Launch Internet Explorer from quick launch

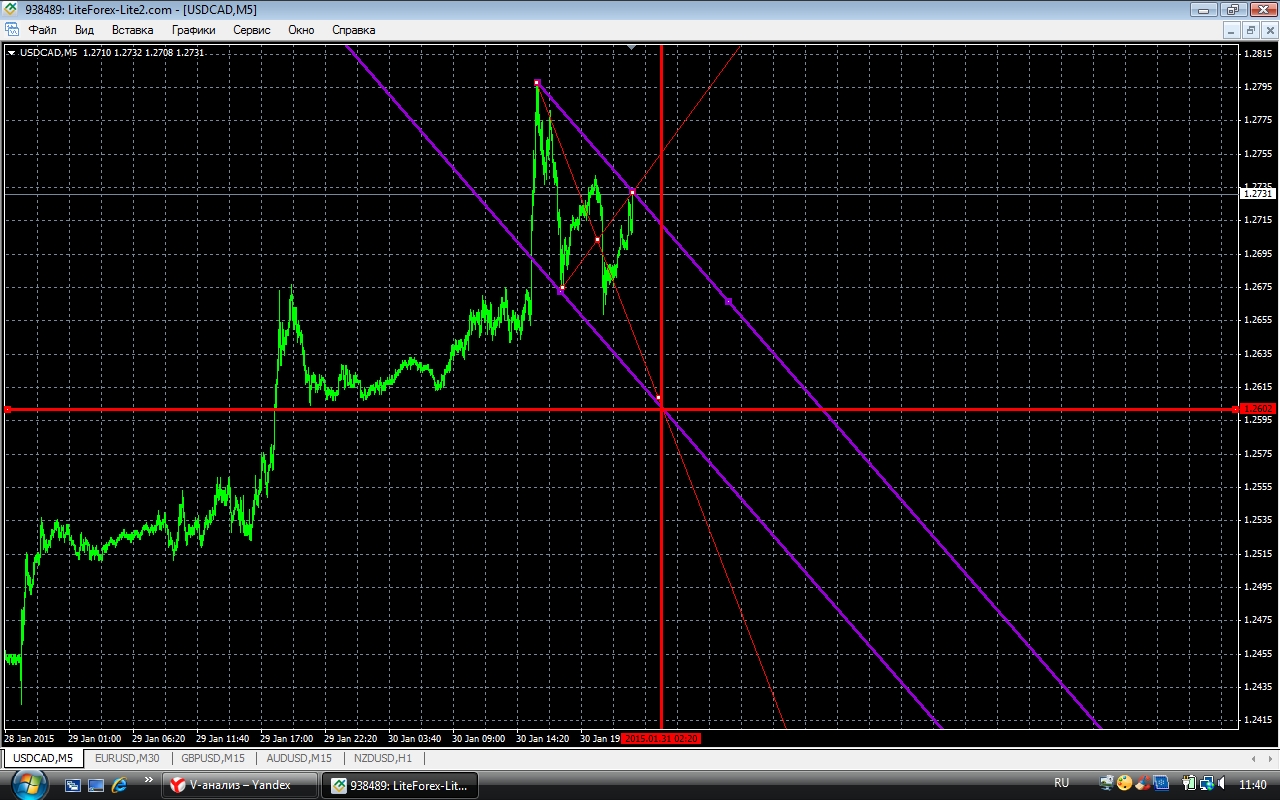[119, 785]
